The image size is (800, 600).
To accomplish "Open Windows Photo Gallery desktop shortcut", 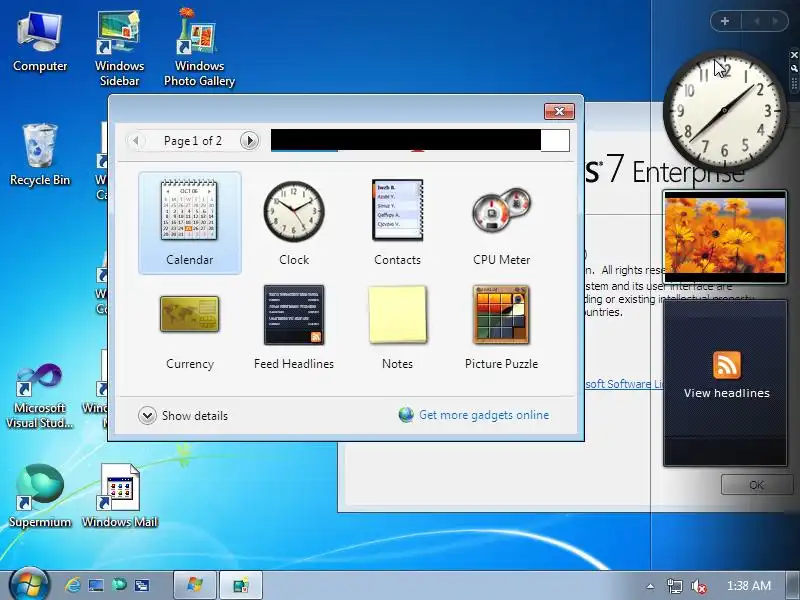I will click(x=199, y=48).
